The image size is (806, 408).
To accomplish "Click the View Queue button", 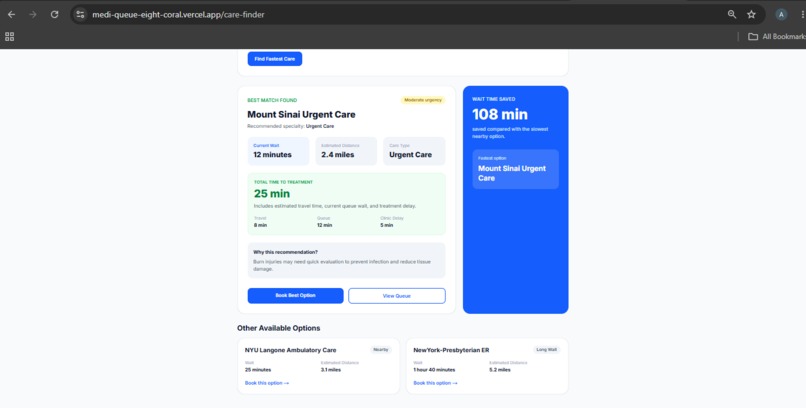I will coord(397,295).
